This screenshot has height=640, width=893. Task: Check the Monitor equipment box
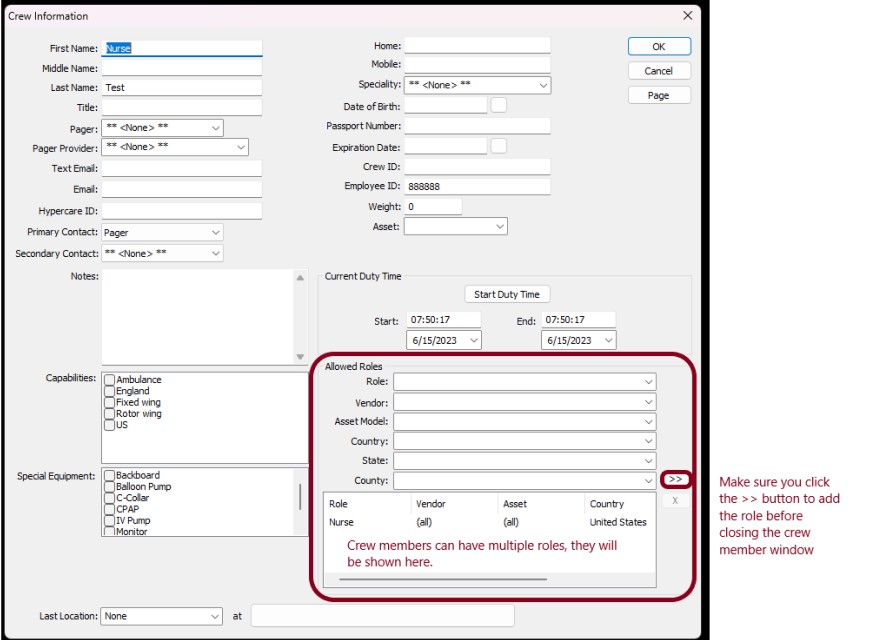coord(110,531)
